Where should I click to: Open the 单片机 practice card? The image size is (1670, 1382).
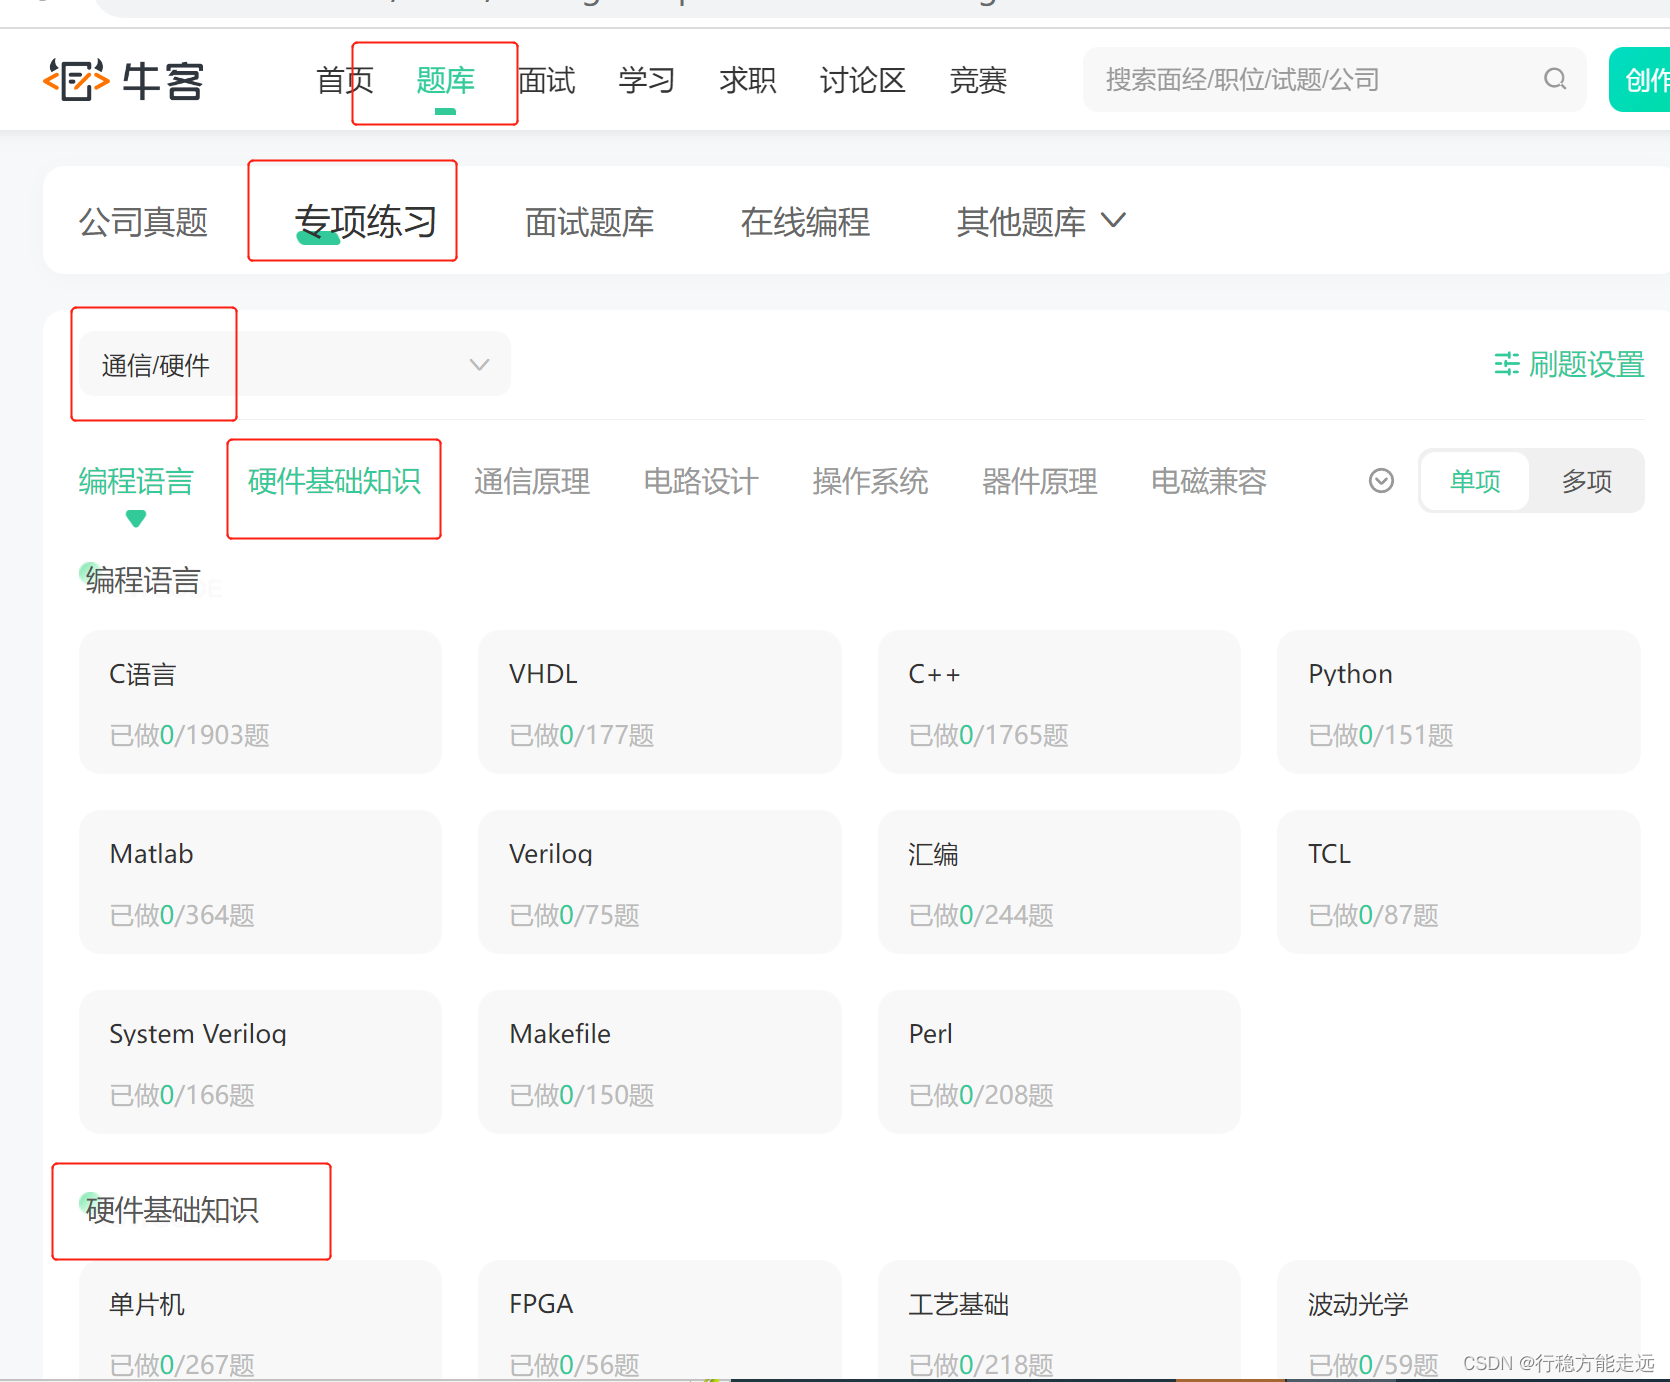[260, 1320]
